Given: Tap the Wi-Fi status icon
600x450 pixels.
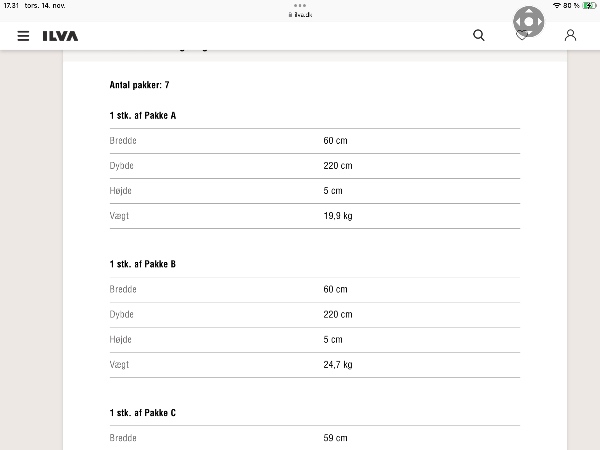Looking at the screenshot, I should click(557, 6).
